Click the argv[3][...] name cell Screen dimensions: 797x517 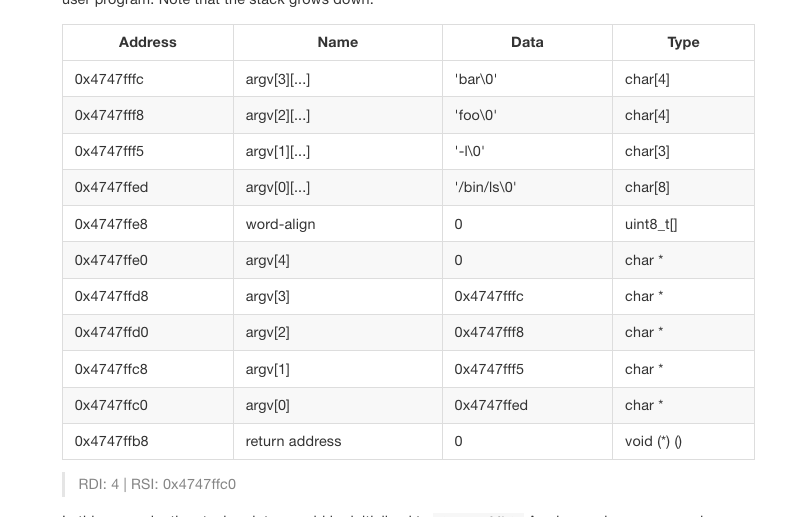(x=278, y=79)
